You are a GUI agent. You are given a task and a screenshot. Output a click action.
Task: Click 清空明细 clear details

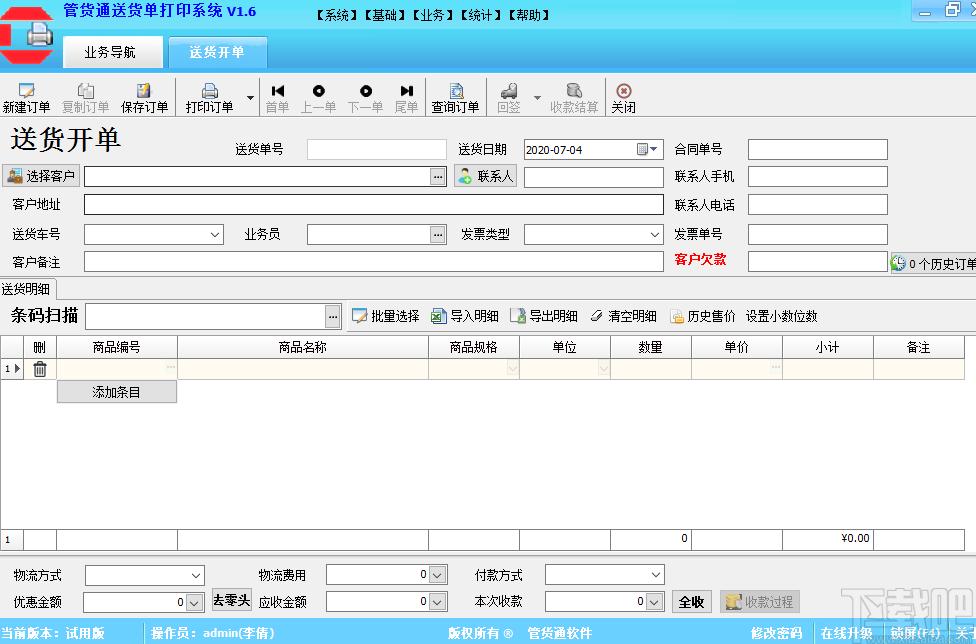tap(623, 316)
